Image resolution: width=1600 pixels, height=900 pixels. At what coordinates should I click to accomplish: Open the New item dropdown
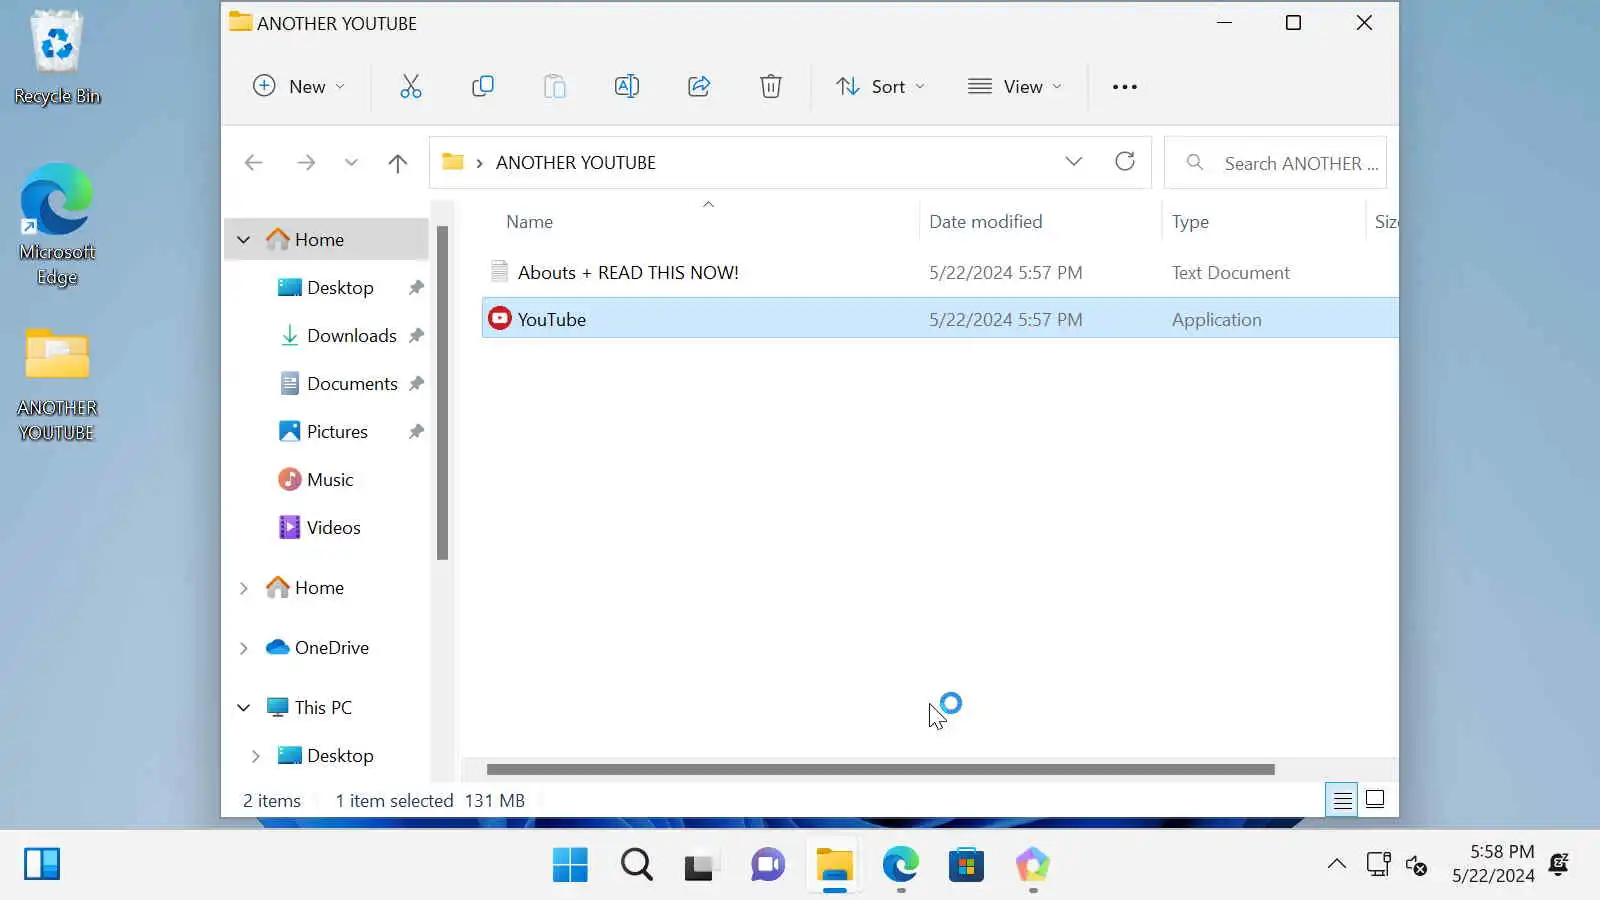coord(298,86)
